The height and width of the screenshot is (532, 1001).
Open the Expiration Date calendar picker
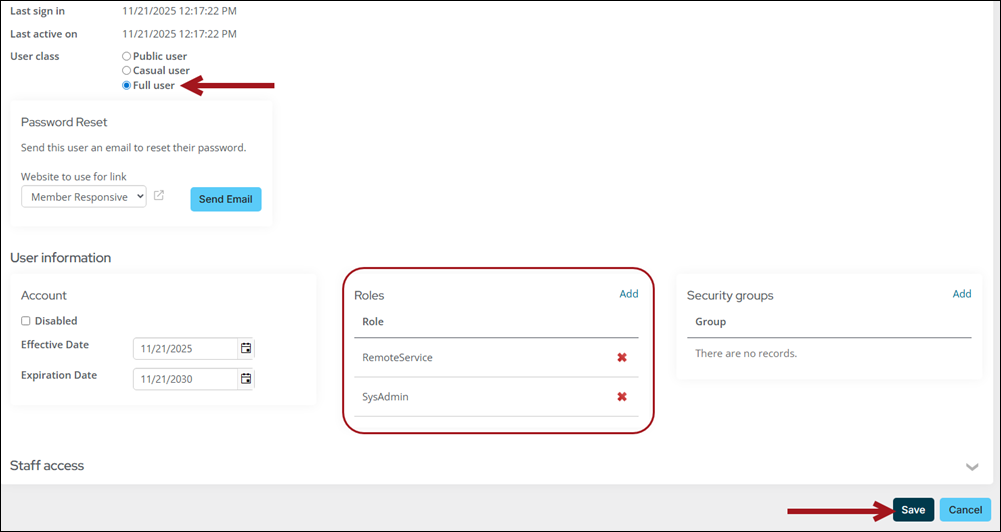(x=246, y=379)
